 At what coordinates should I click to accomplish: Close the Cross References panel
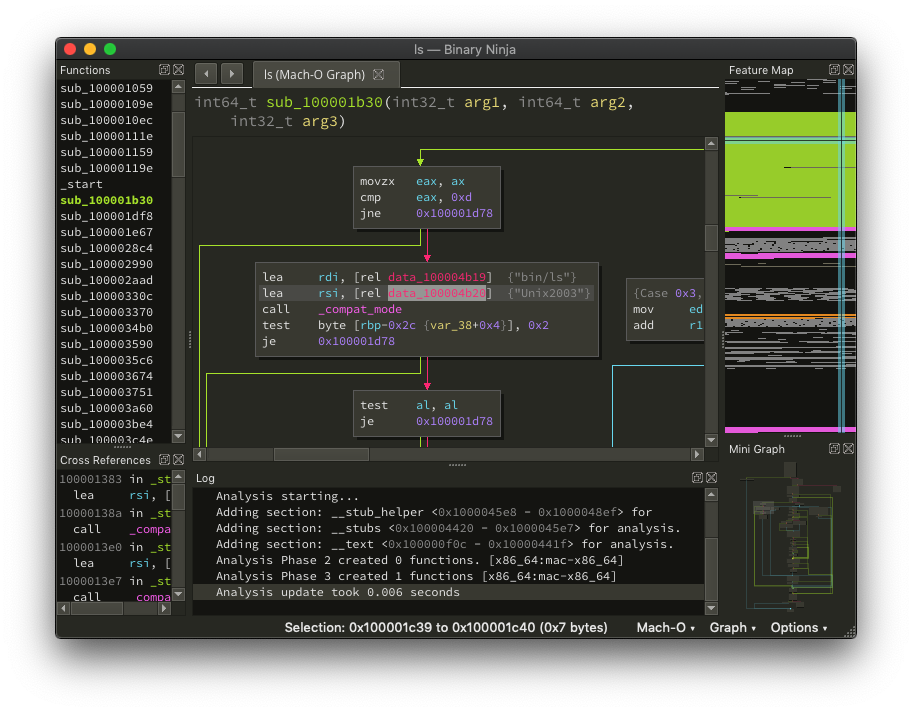coord(178,460)
